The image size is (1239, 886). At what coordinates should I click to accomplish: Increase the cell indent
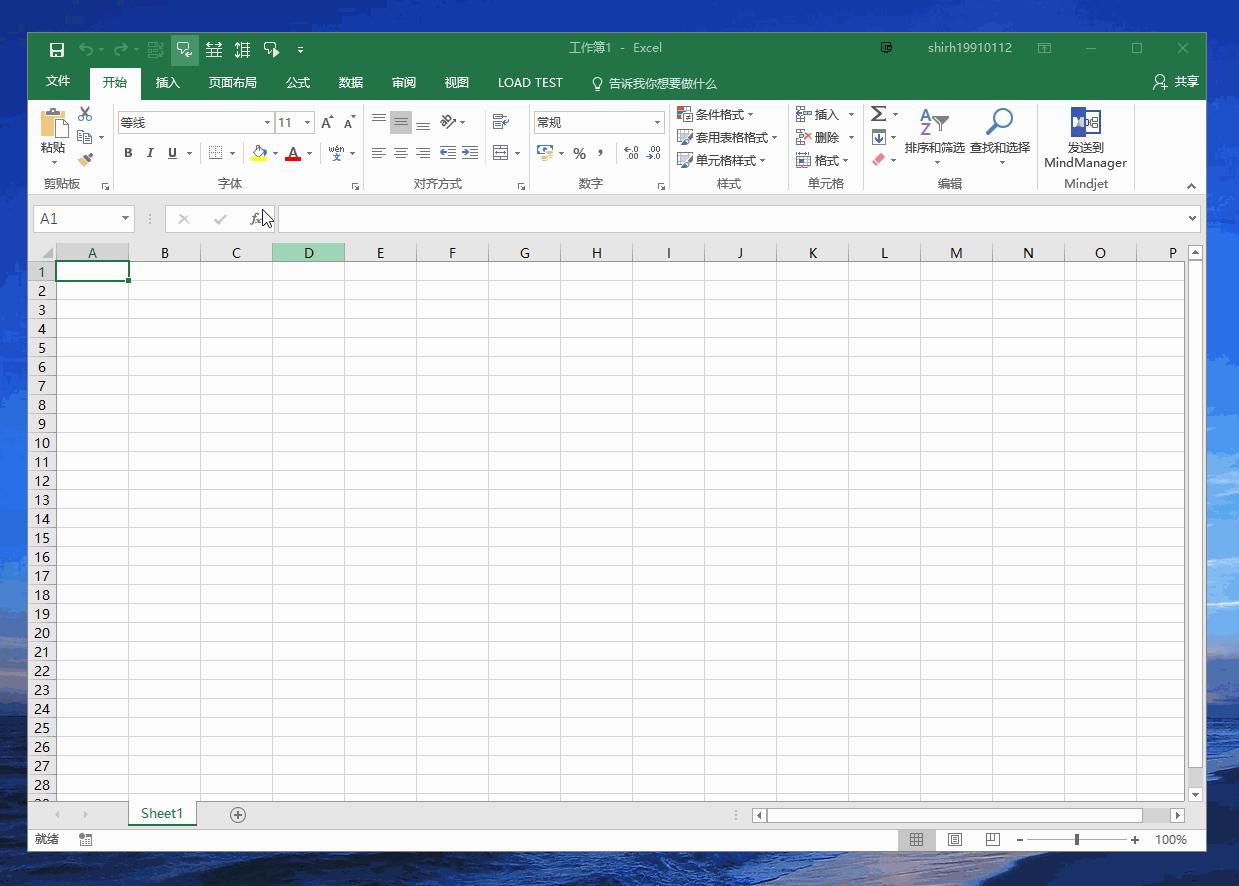[x=469, y=153]
